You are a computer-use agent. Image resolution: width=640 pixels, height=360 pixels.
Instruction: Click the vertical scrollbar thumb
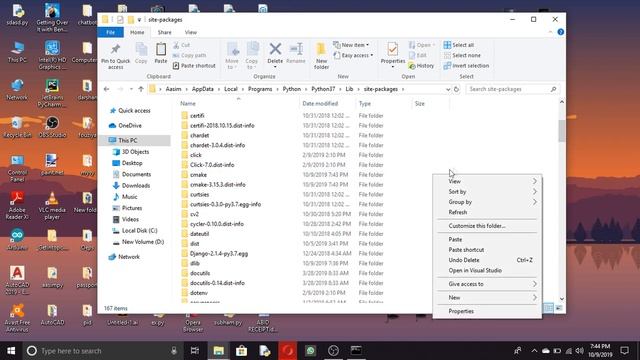pyautogui.click(x=562, y=130)
